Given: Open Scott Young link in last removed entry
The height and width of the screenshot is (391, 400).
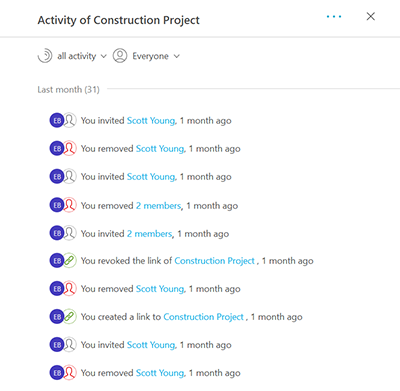Looking at the screenshot, I should point(160,373).
